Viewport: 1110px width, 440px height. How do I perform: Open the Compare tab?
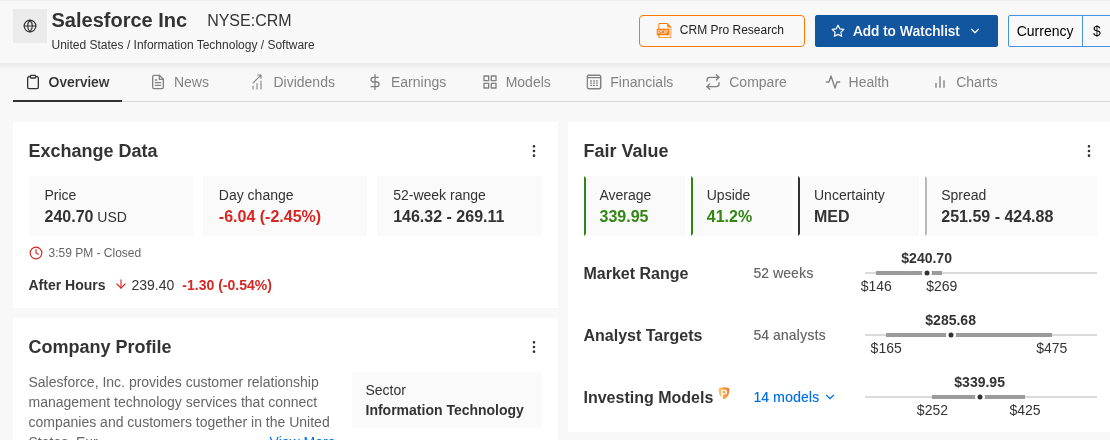click(x=746, y=82)
